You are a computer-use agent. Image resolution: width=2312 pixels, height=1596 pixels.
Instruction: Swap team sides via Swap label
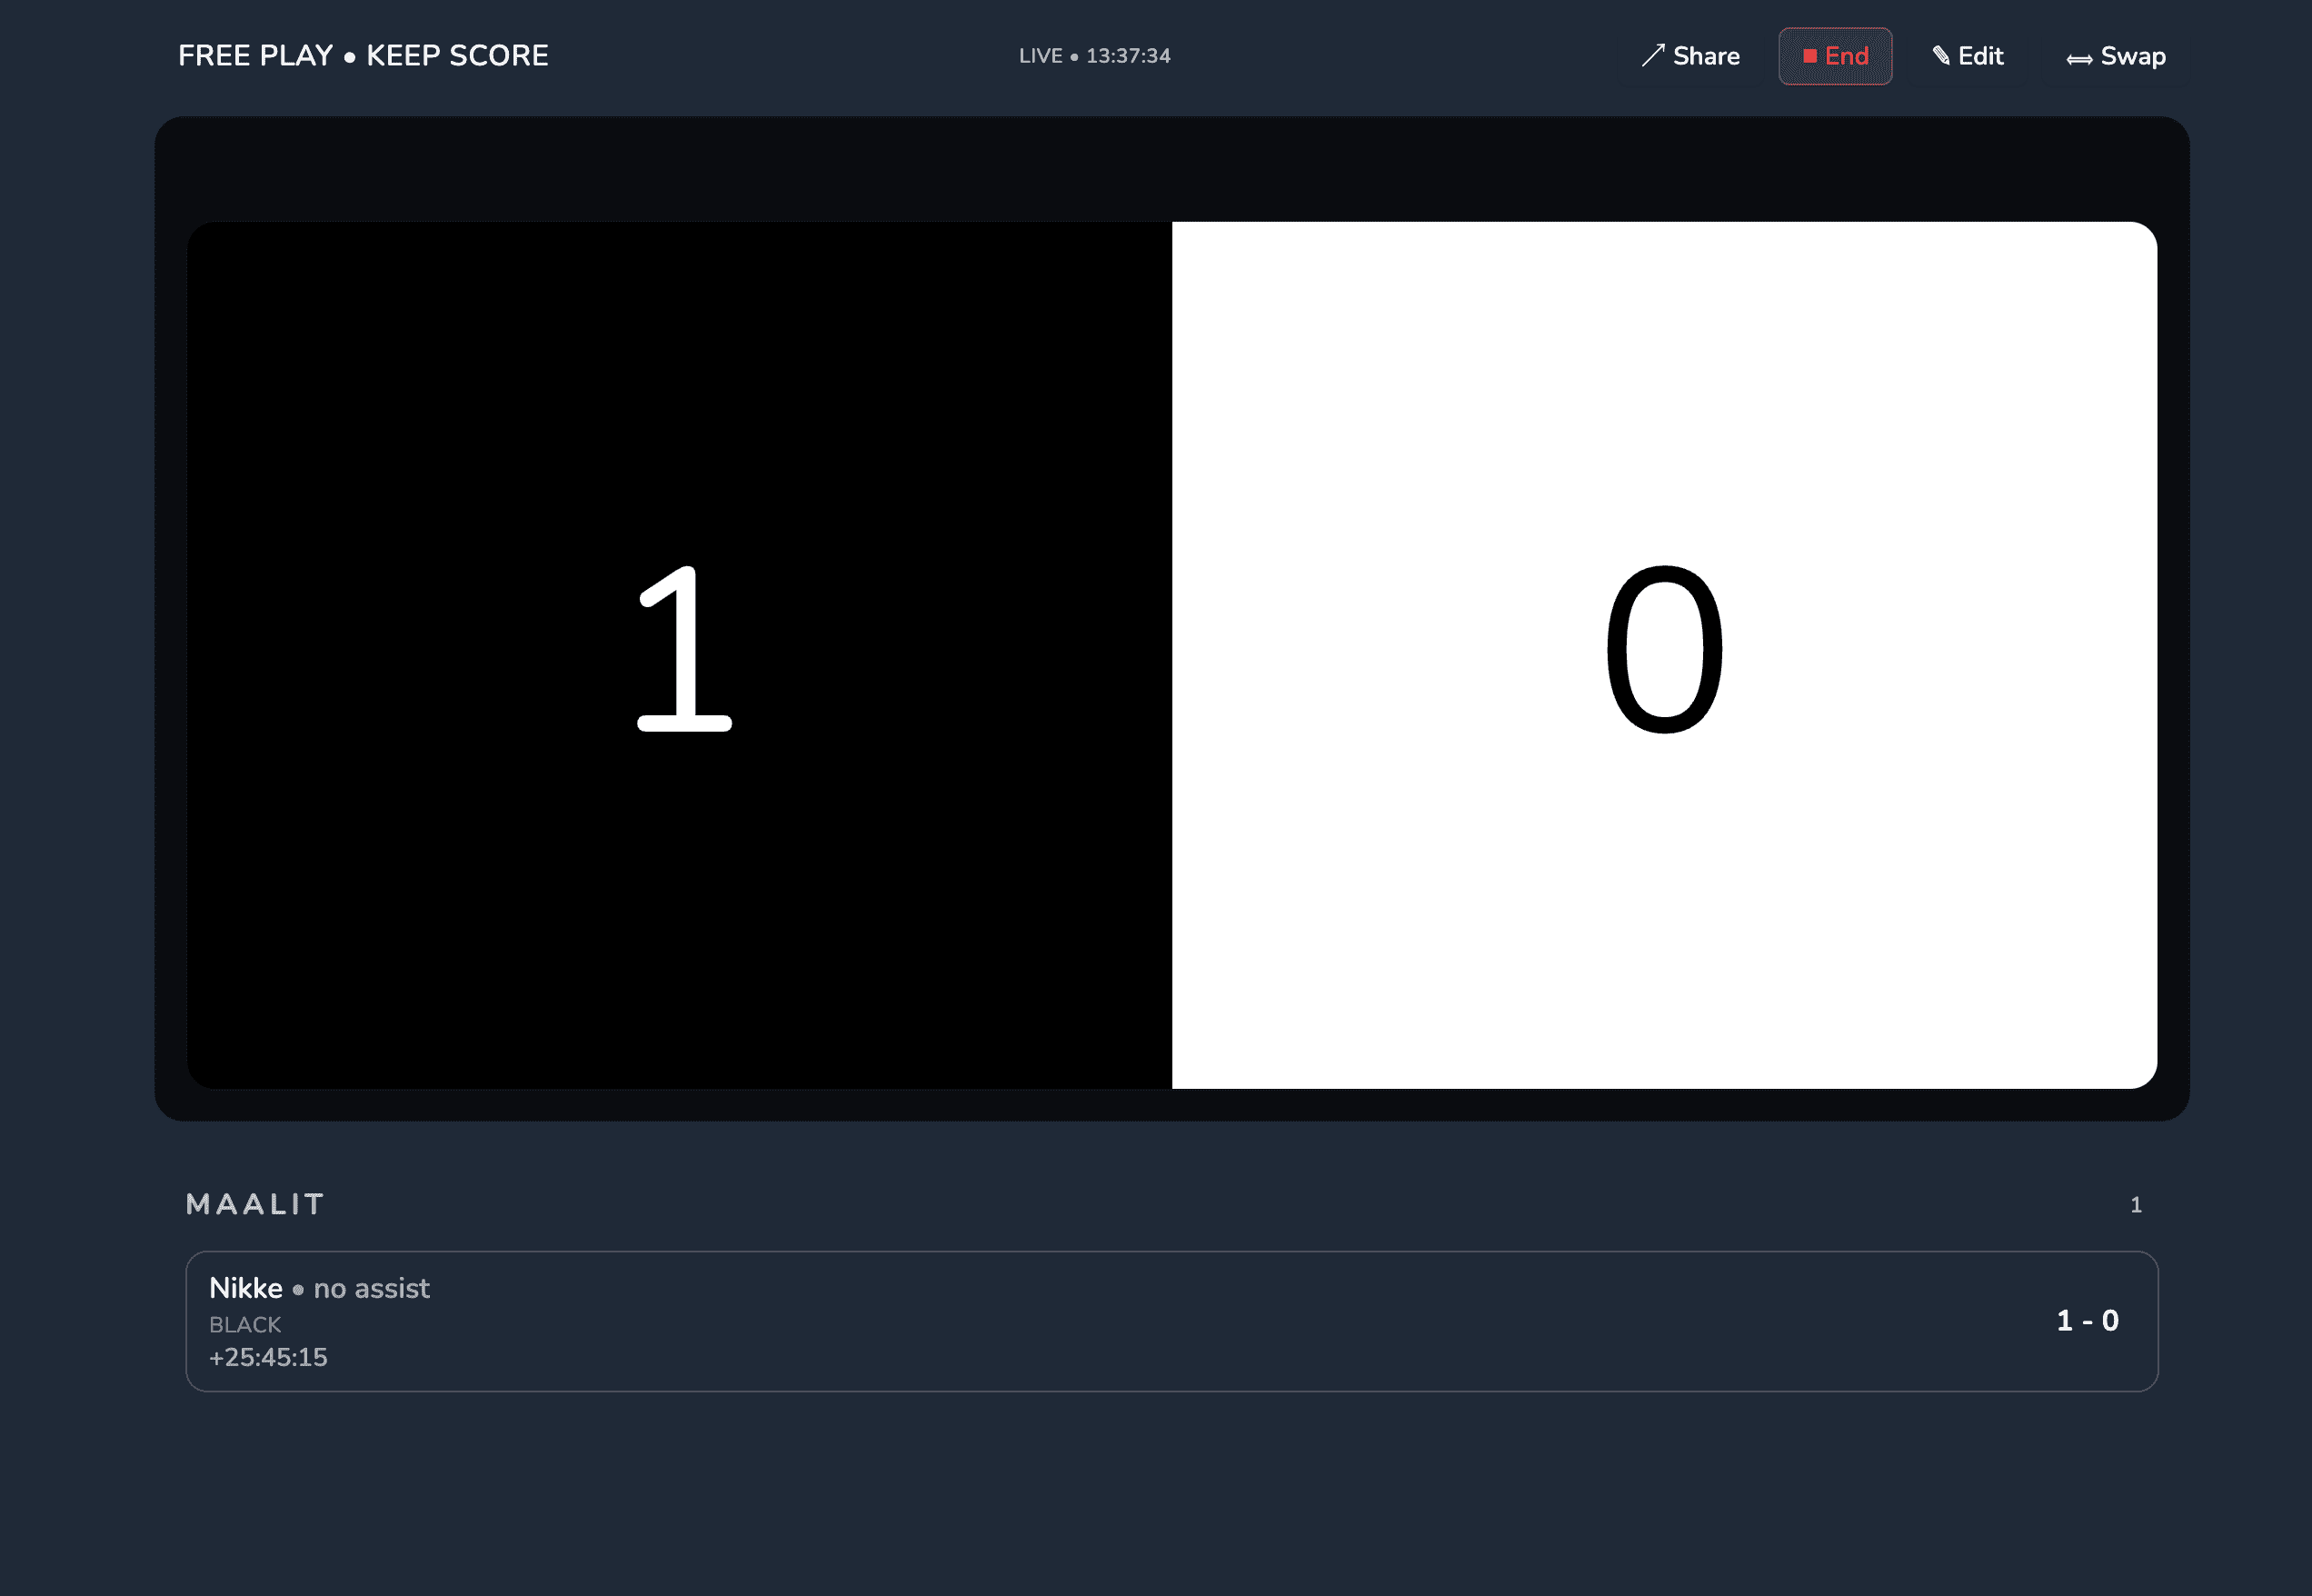[2132, 56]
